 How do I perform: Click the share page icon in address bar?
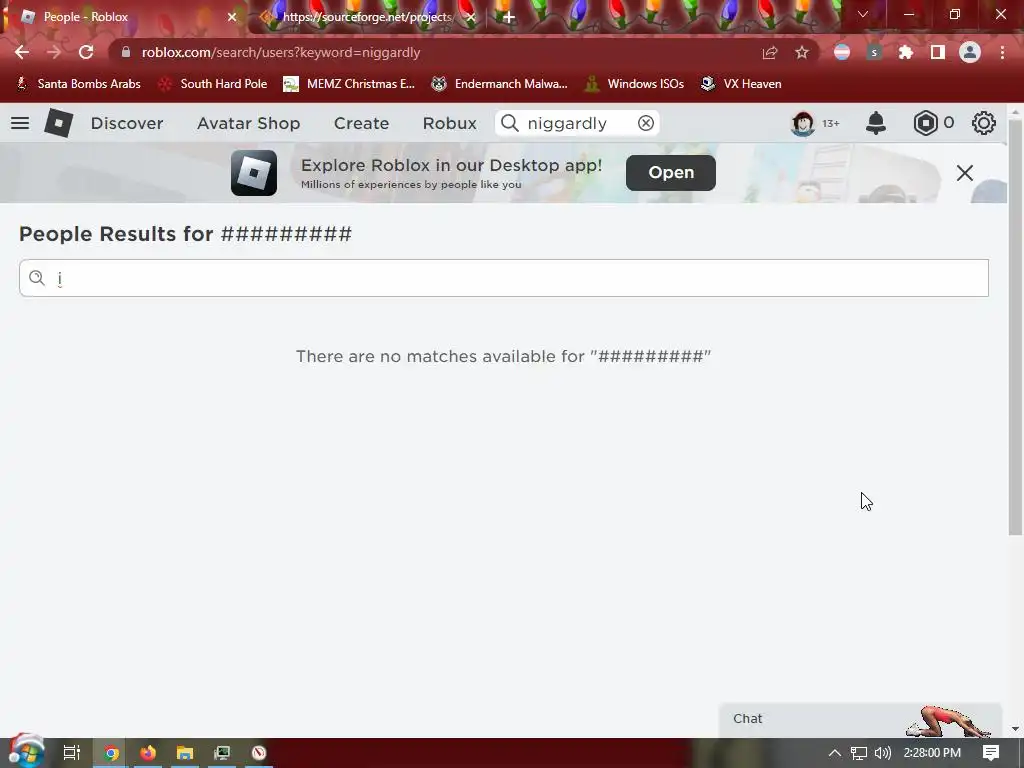770,53
